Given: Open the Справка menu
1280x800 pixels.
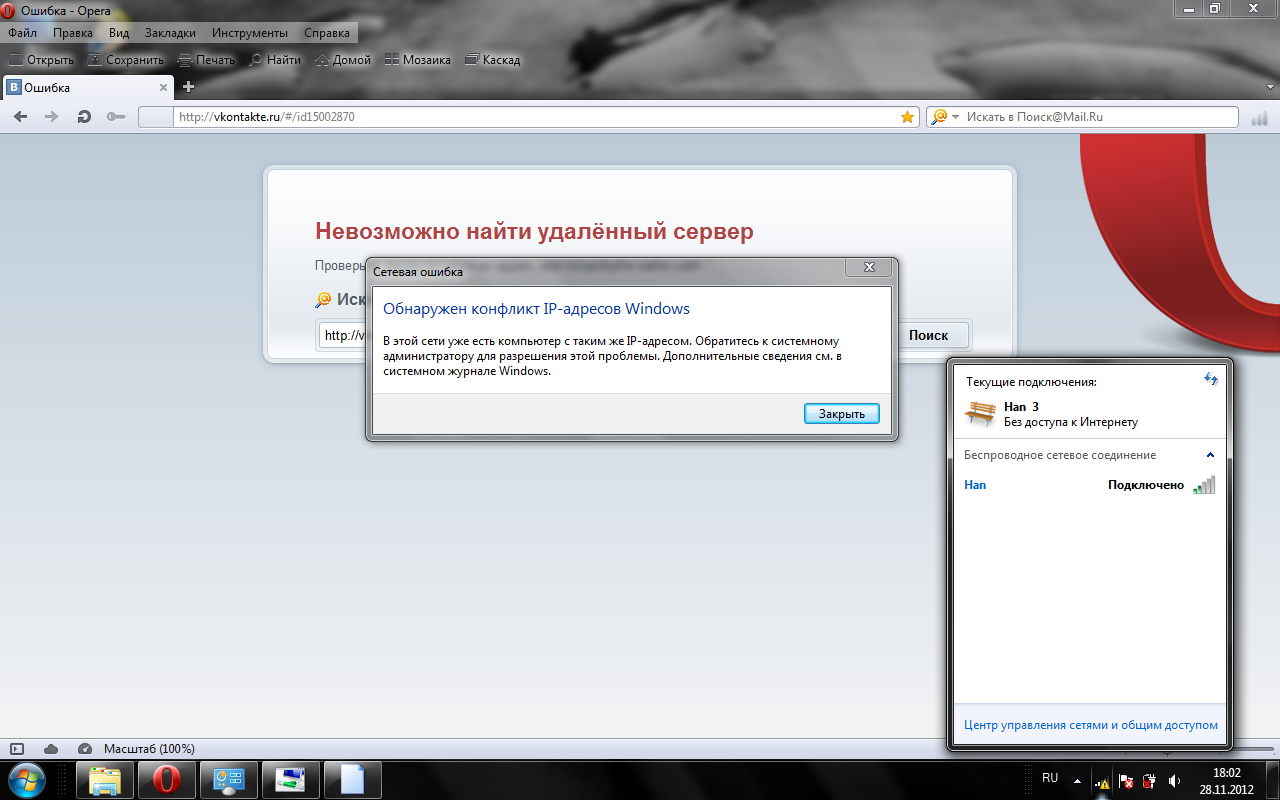Looking at the screenshot, I should (x=327, y=33).
